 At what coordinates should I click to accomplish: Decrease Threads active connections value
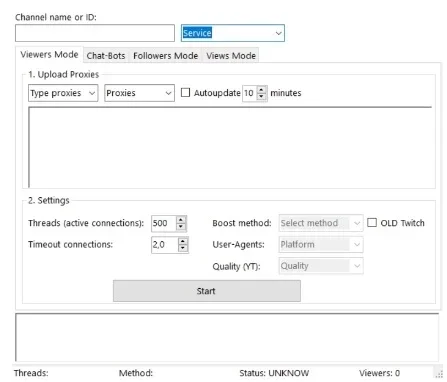click(x=181, y=227)
